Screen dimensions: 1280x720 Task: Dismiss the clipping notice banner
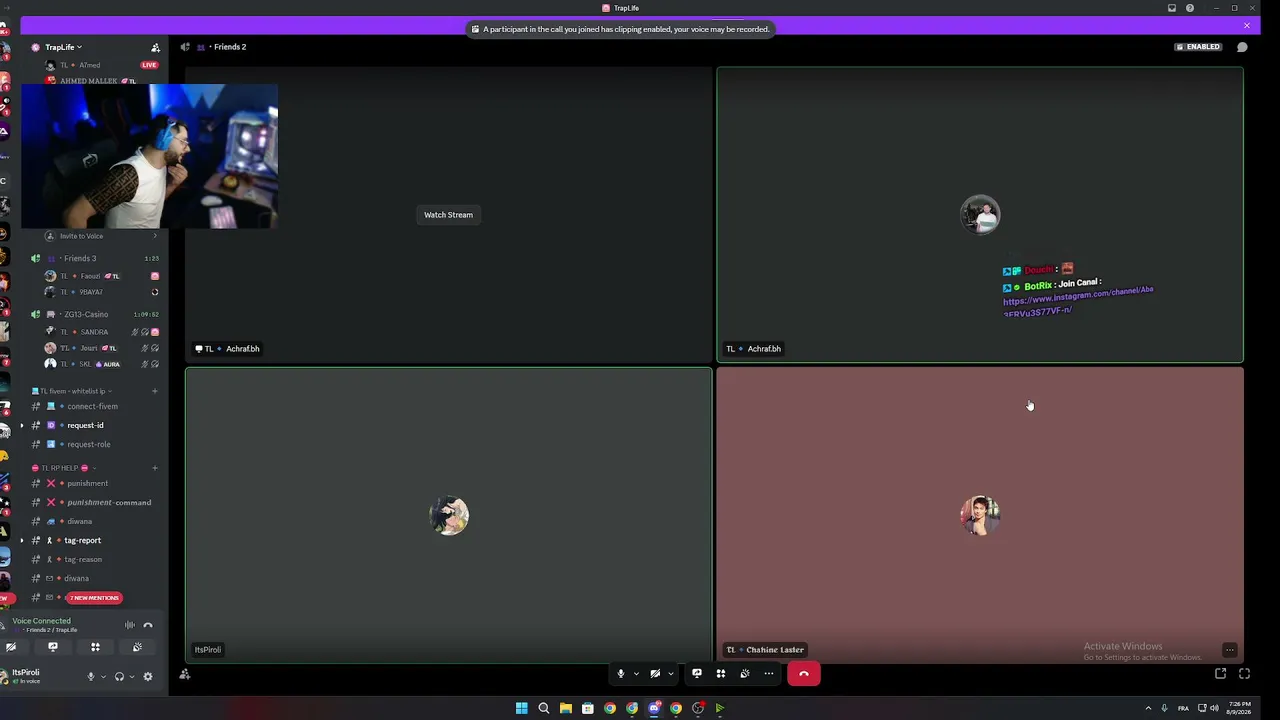[x=1247, y=26]
